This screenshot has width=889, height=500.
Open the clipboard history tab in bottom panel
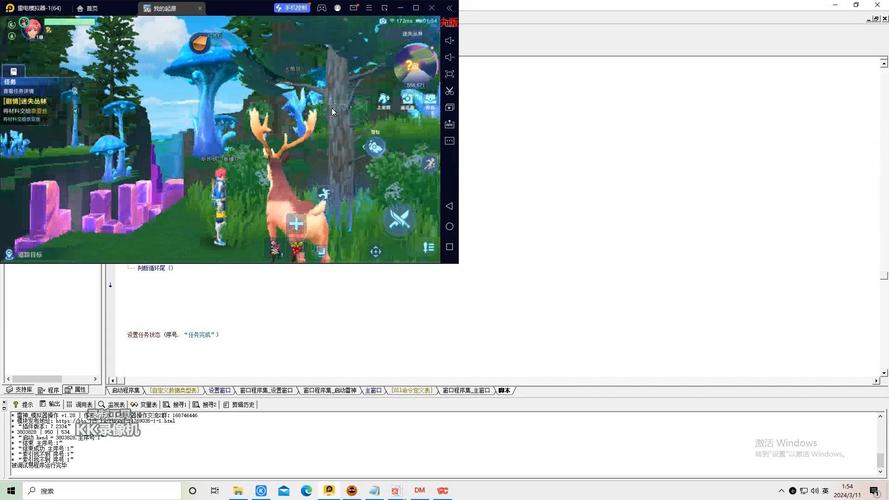[239, 405]
